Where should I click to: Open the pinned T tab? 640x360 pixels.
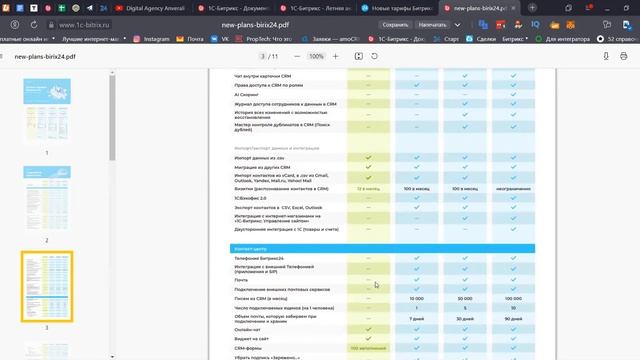pos(34,8)
